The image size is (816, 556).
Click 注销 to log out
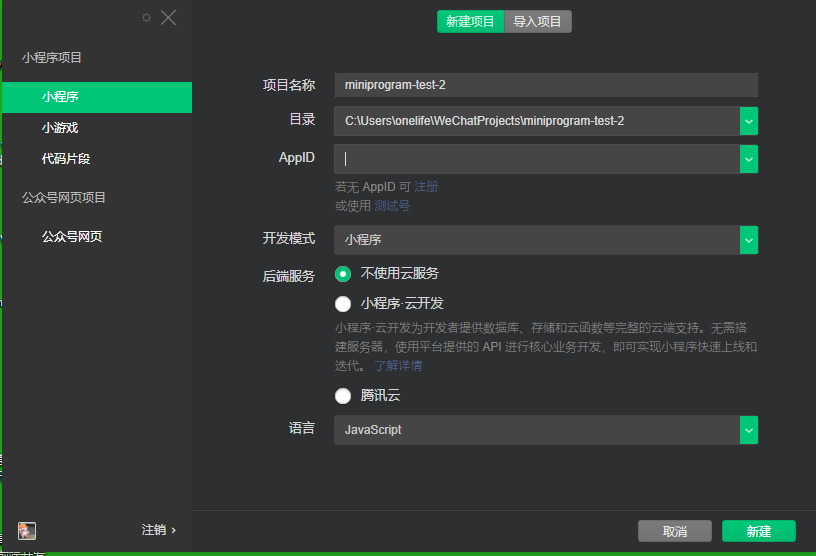pos(159,530)
